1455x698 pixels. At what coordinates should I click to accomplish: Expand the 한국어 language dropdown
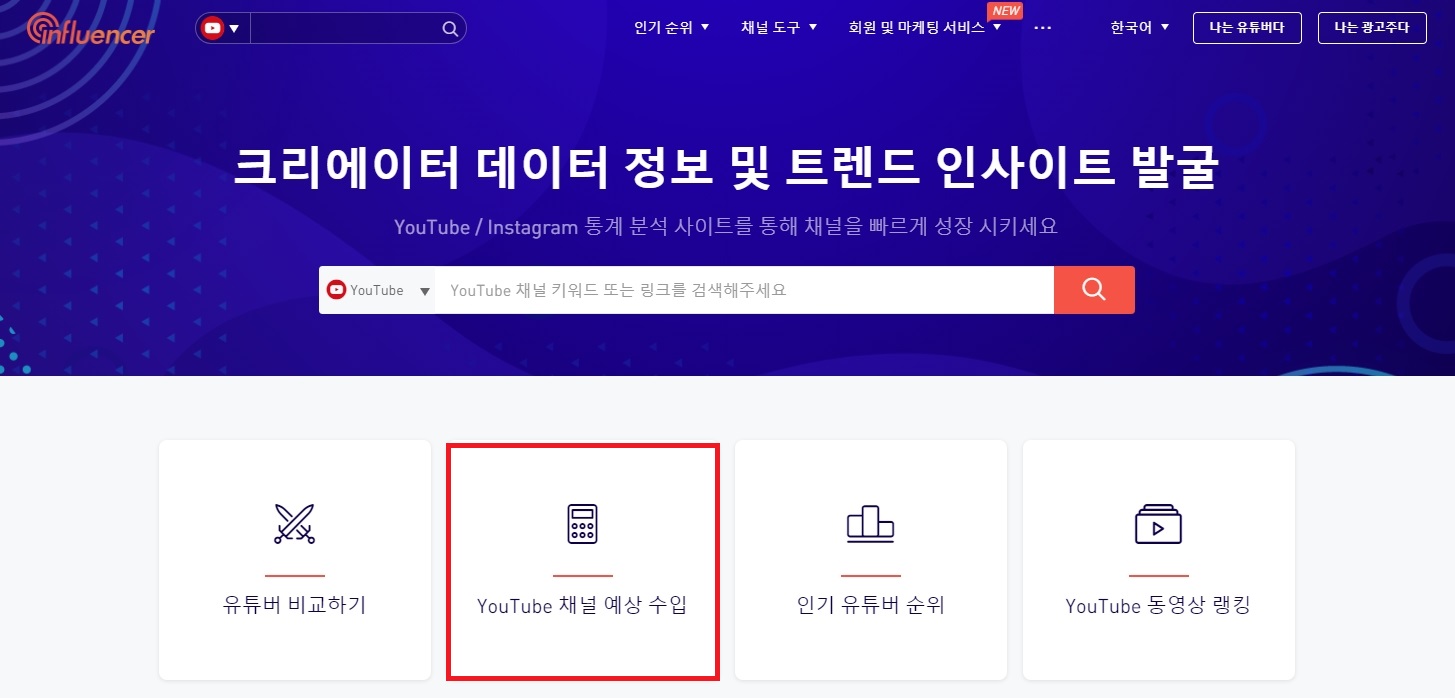(1140, 27)
